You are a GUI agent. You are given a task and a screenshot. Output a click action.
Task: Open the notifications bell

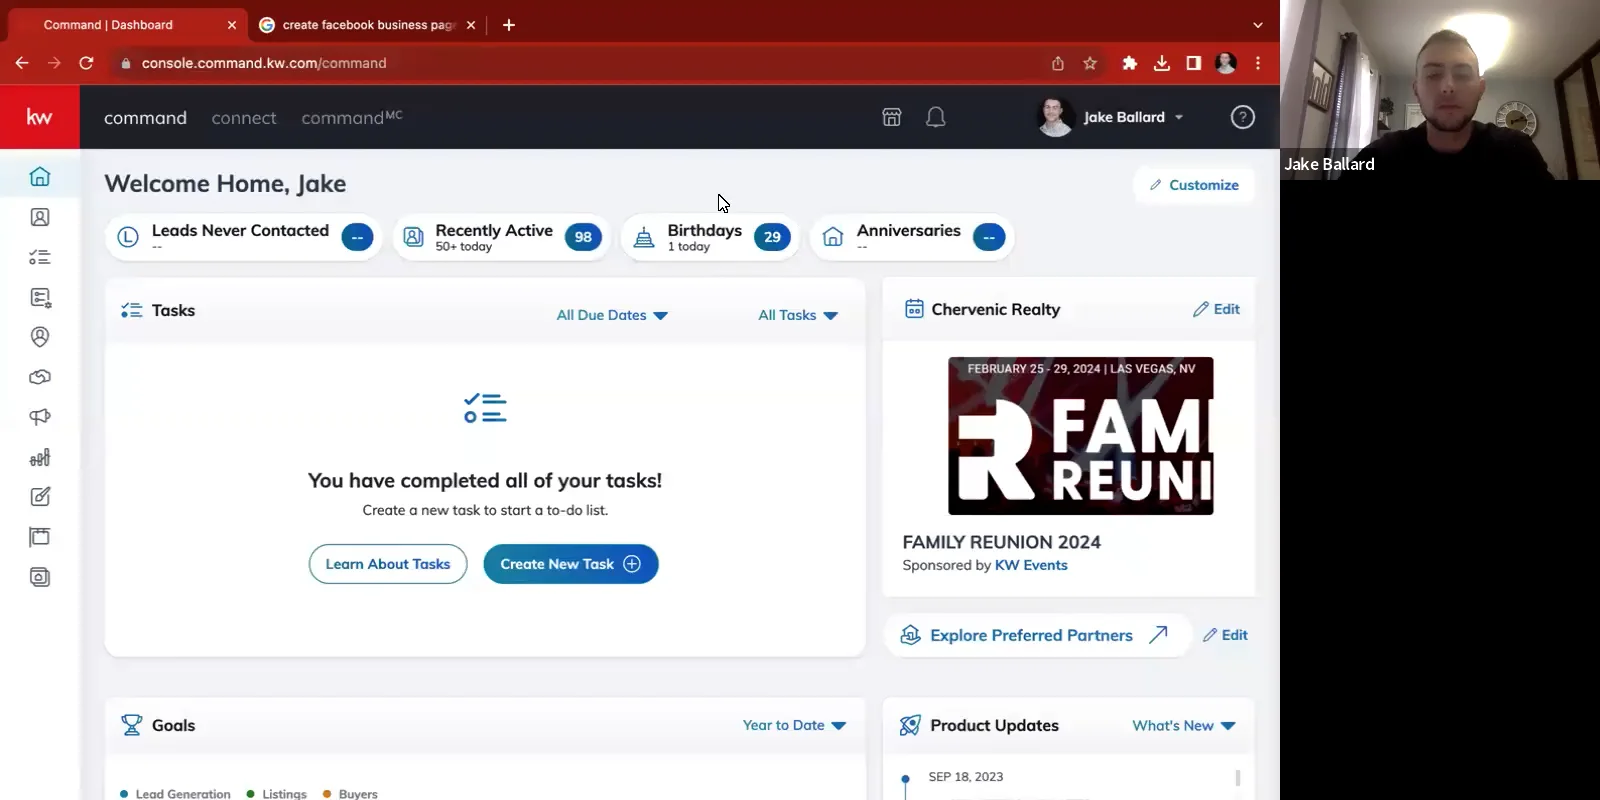tap(936, 117)
